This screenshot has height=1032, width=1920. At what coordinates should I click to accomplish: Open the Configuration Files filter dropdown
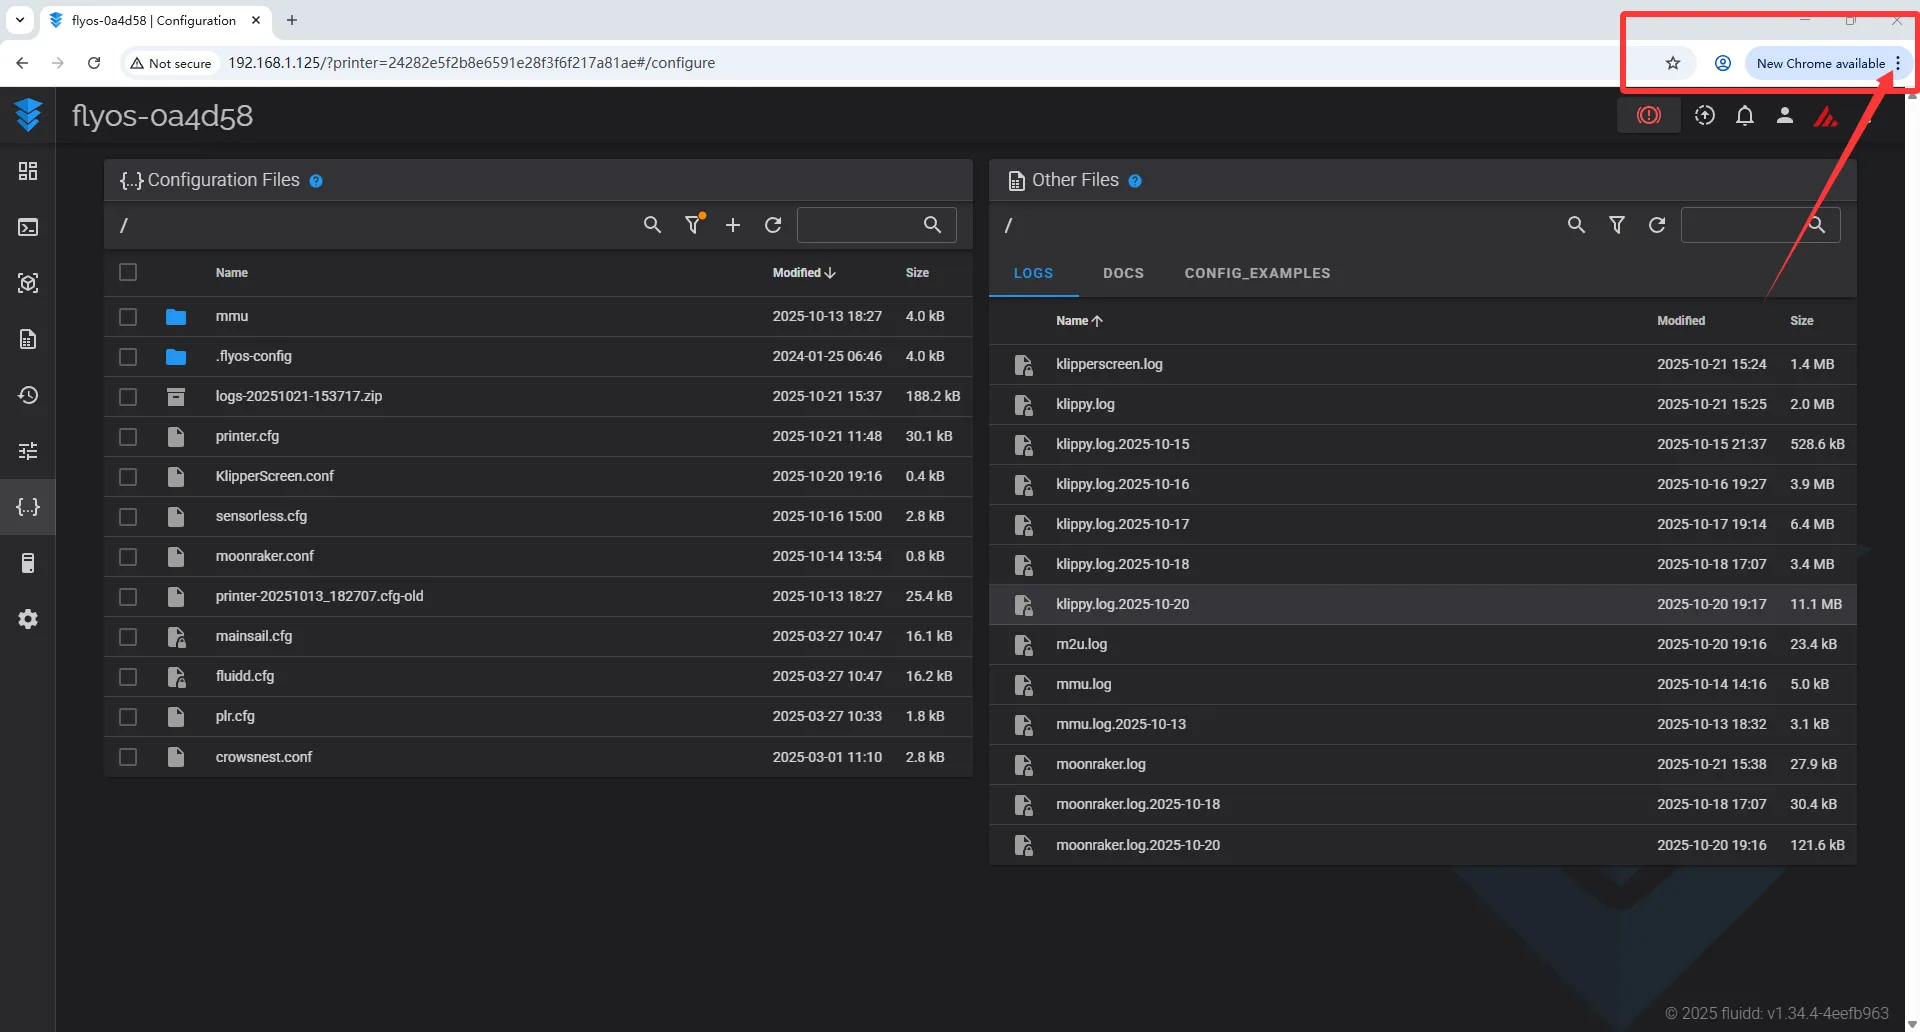pyautogui.click(x=693, y=225)
